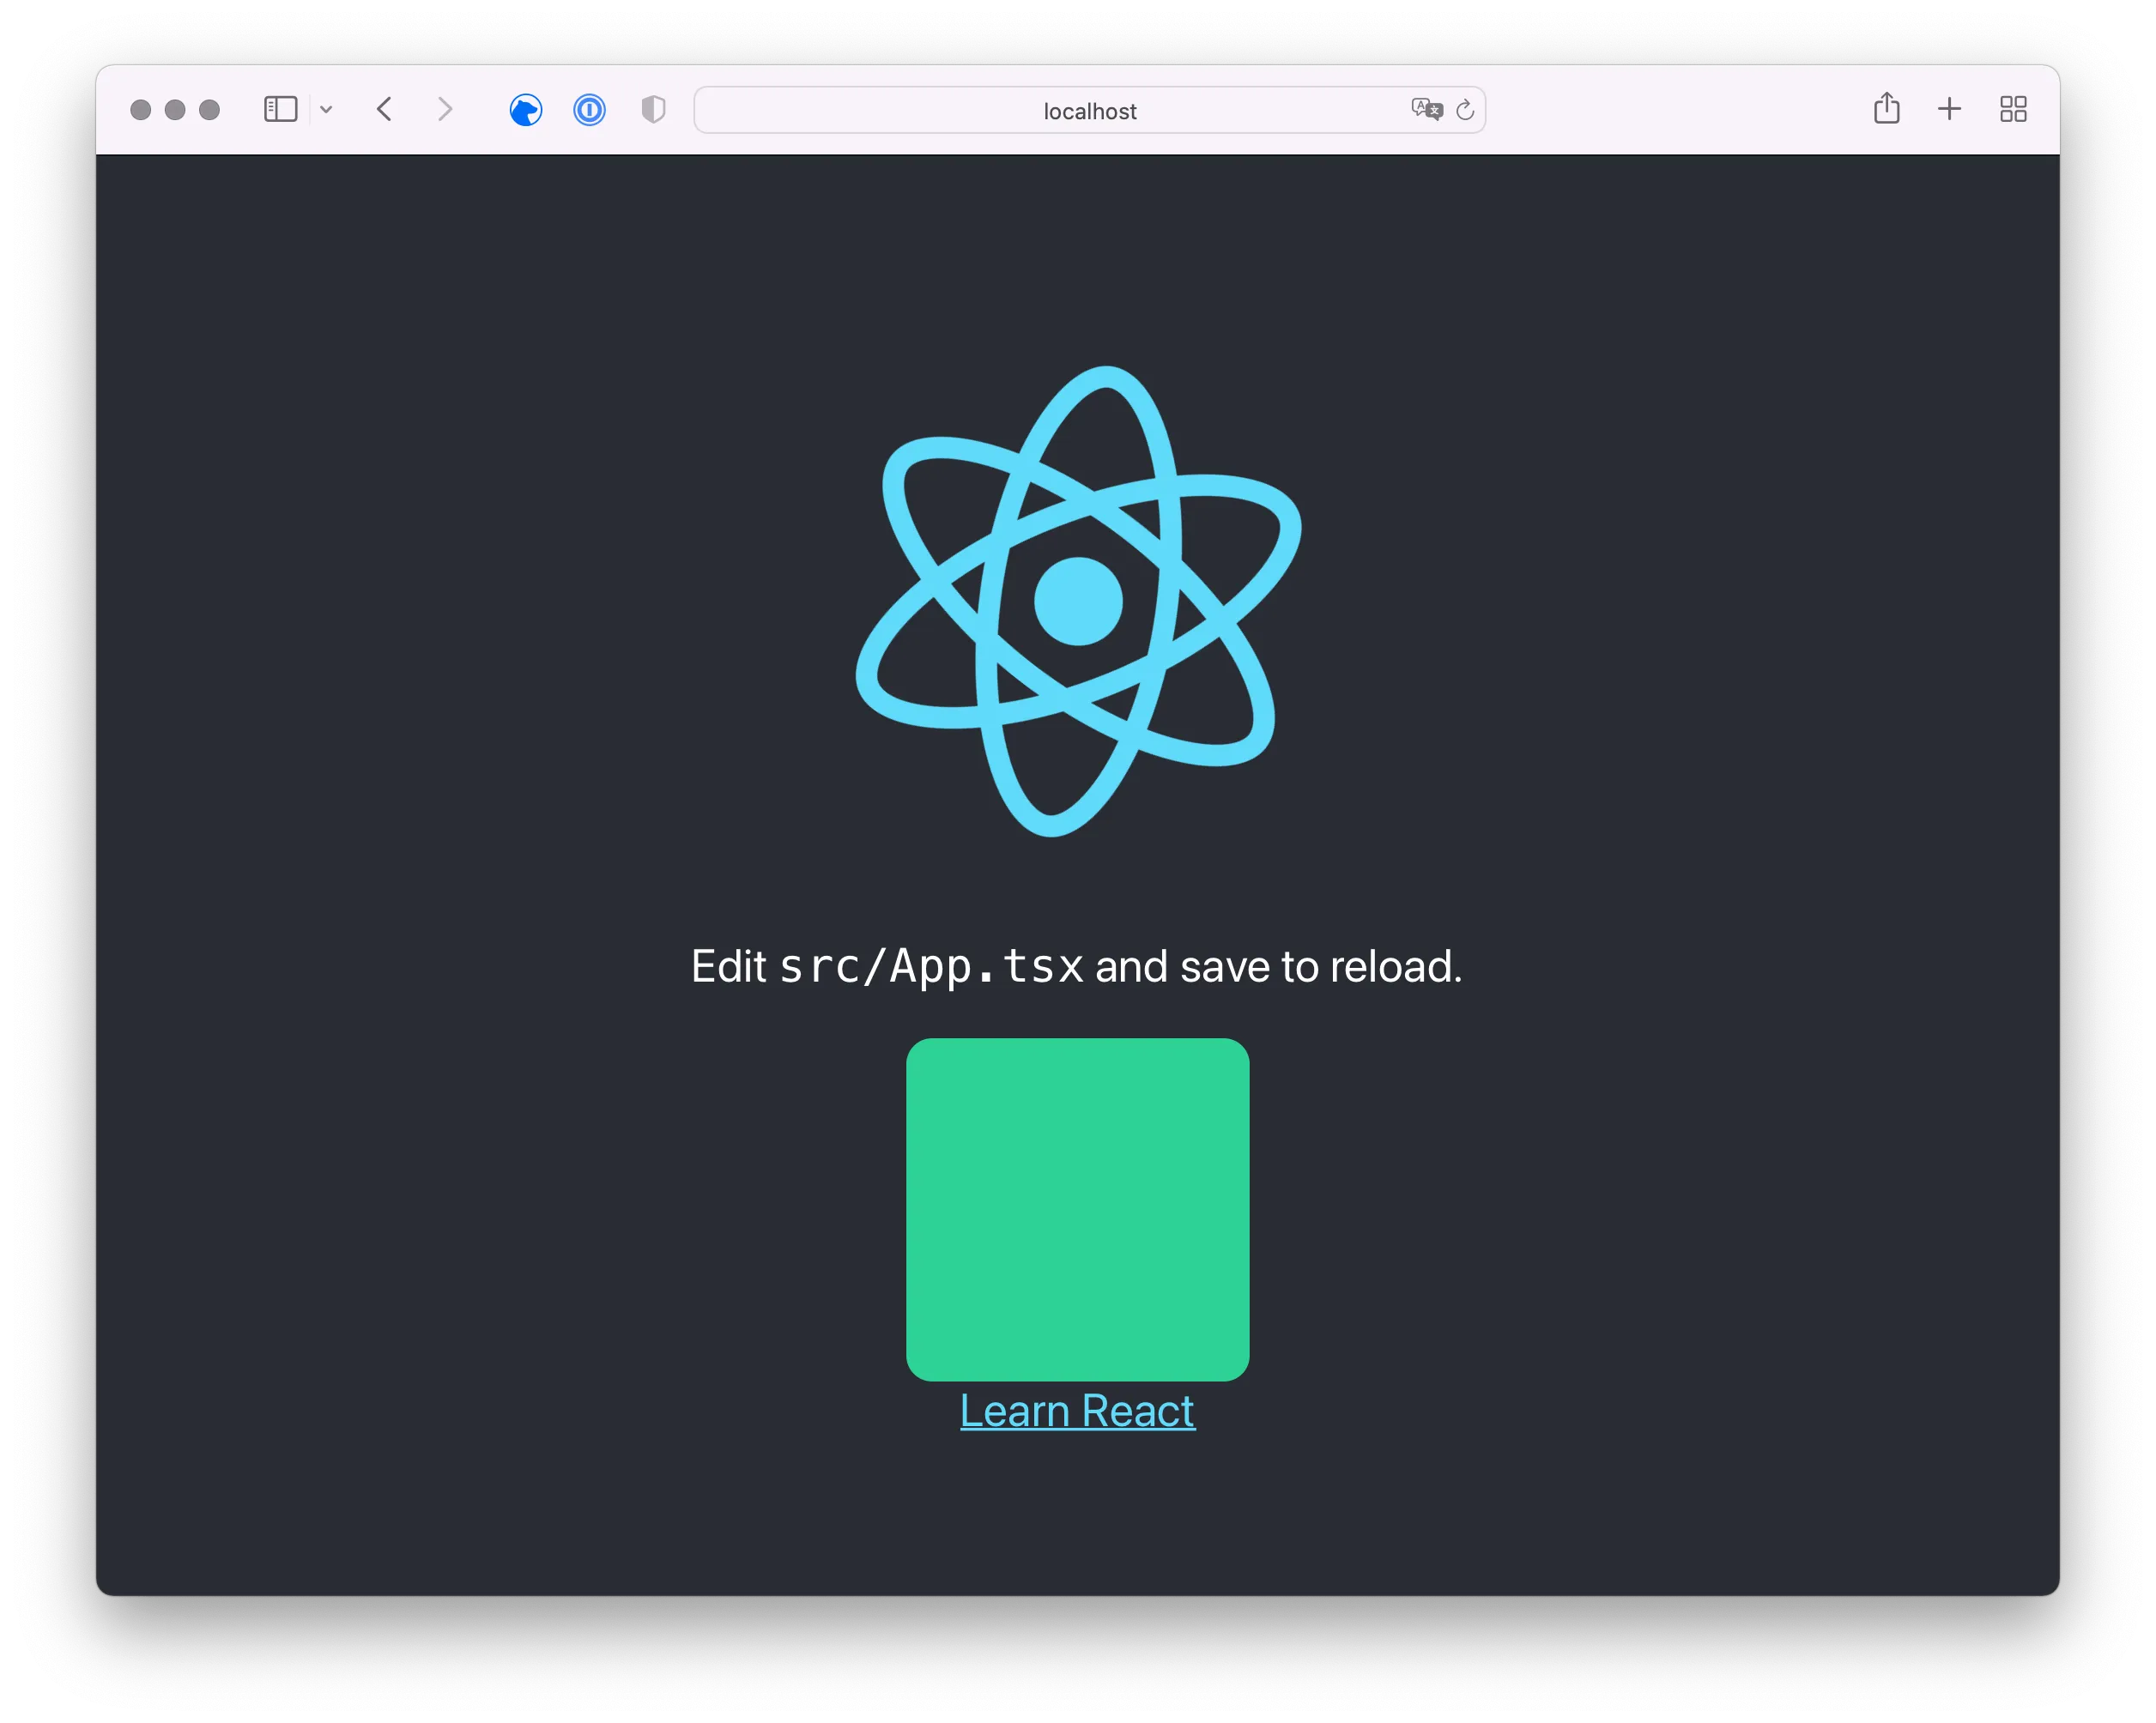The height and width of the screenshot is (1723, 2156).
Task: Reload the localhost page
Action: pyautogui.click(x=1465, y=110)
